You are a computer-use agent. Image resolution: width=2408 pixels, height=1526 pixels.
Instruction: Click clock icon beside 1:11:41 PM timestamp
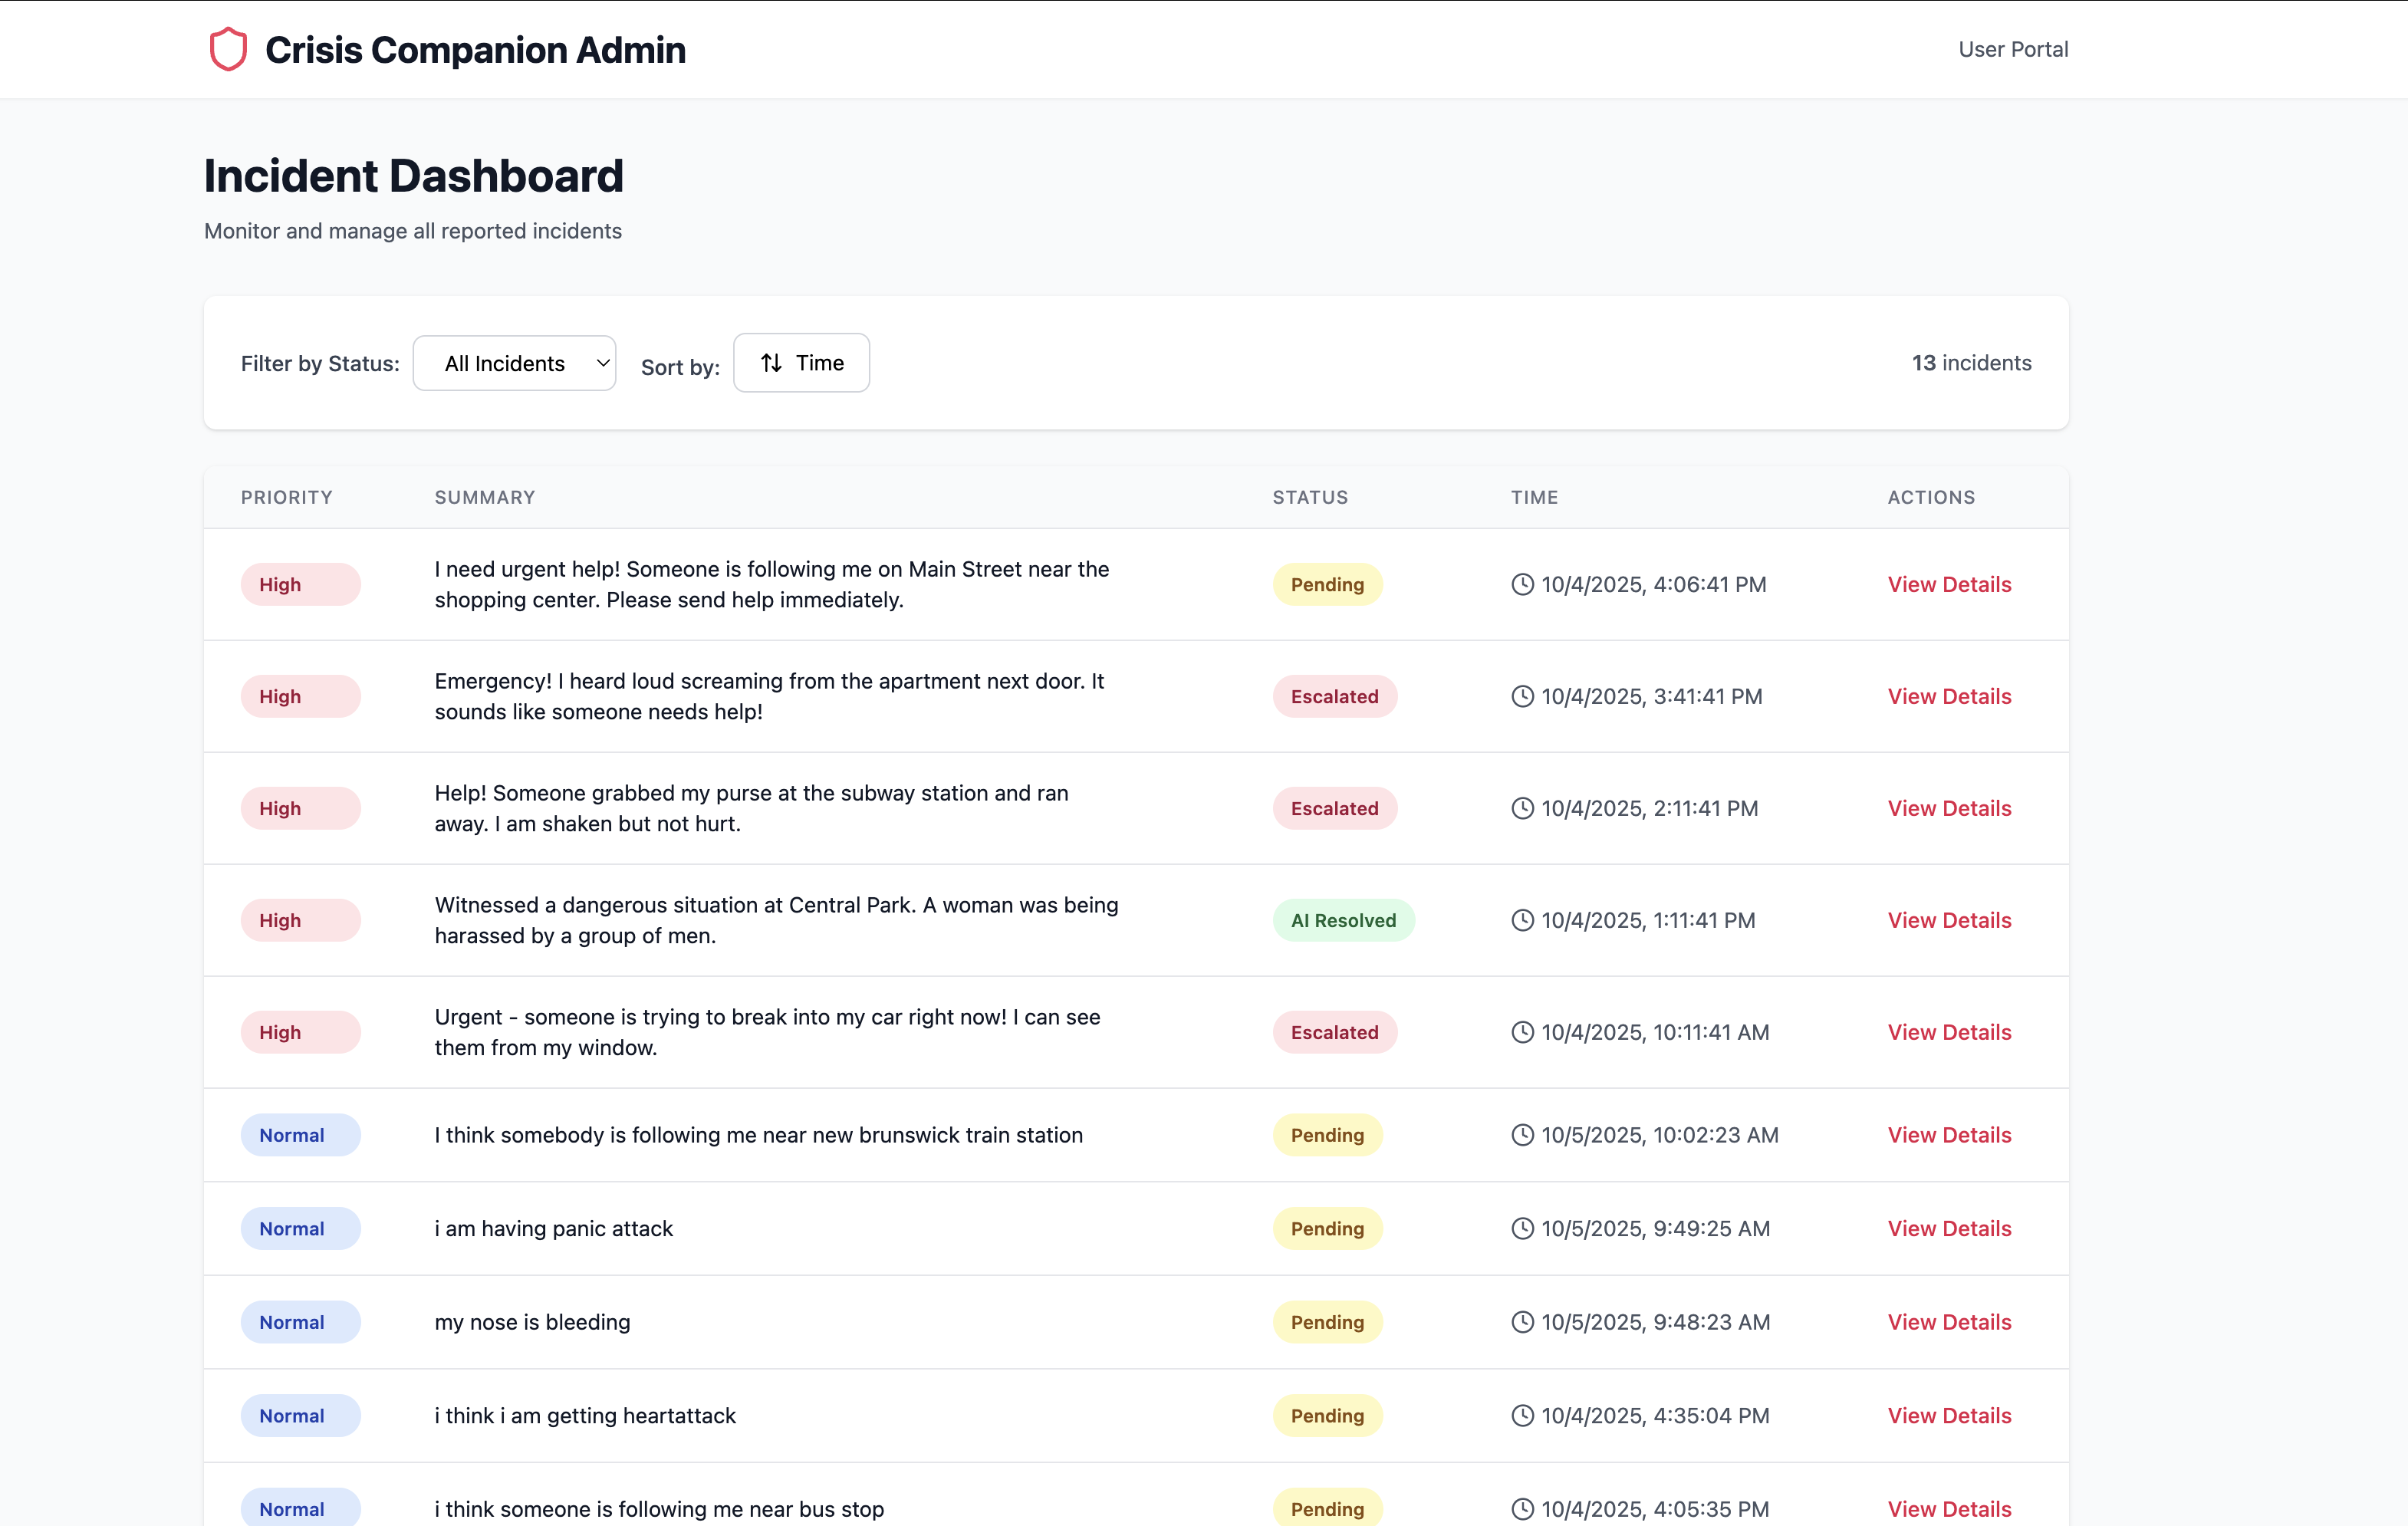[x=1522, y=920]
